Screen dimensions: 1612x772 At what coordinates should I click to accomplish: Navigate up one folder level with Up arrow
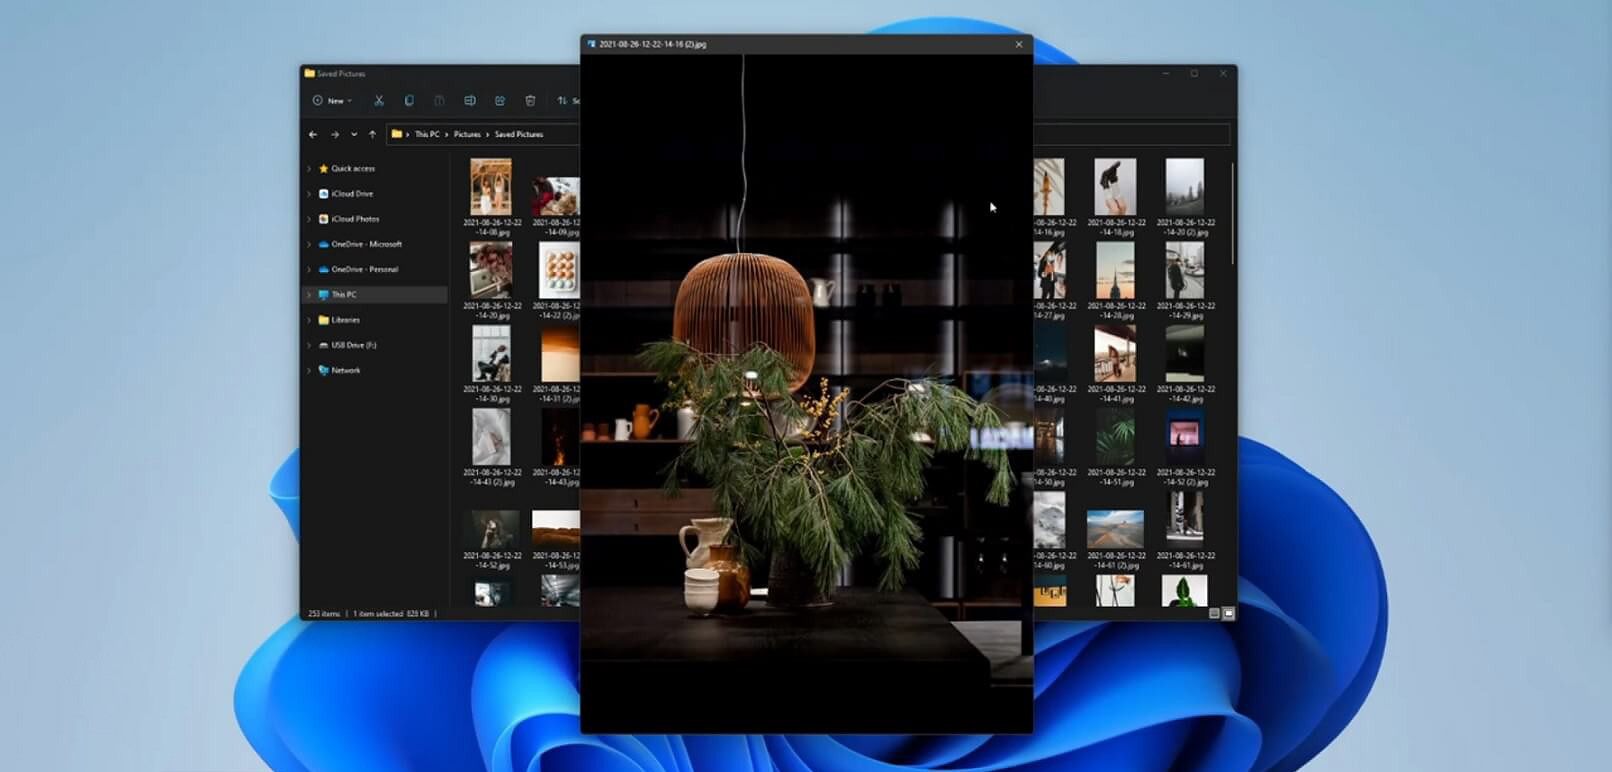(372, 134)
